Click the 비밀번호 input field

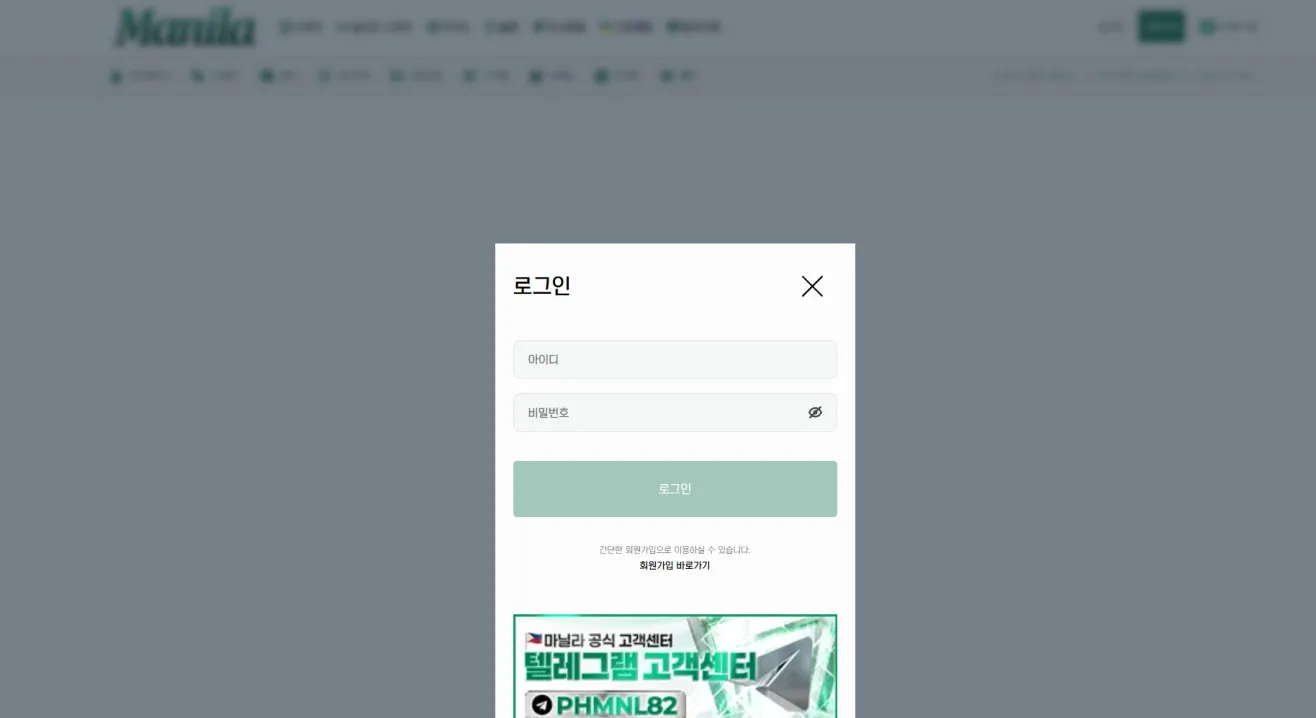tap(675, 412)
